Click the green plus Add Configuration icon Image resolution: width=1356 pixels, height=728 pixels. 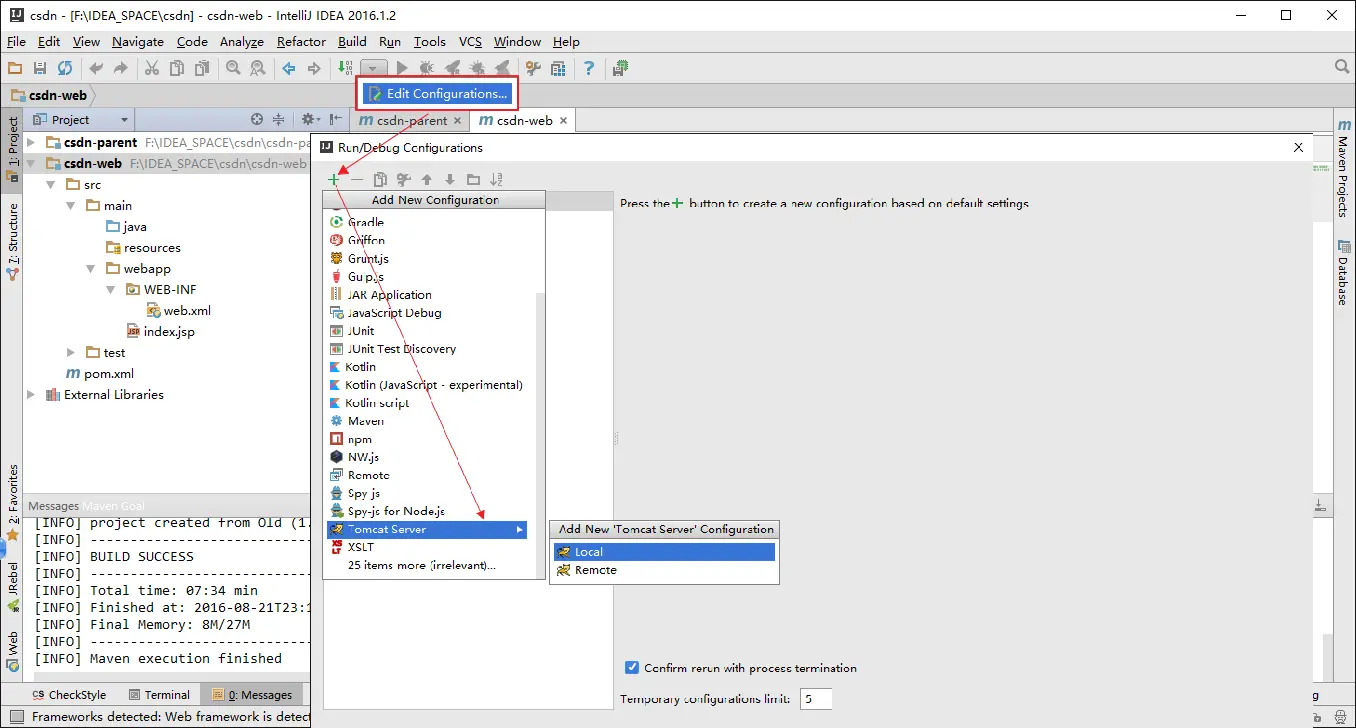(333, 180)
